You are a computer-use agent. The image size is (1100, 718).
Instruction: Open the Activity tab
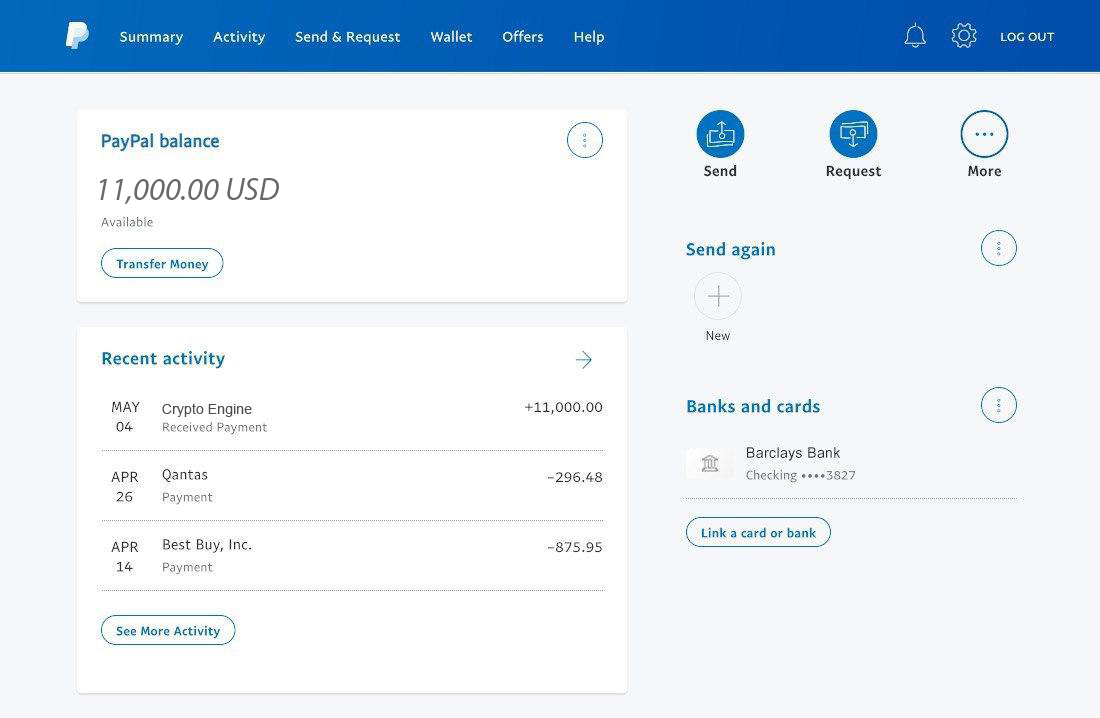click(x=239, y=36)
